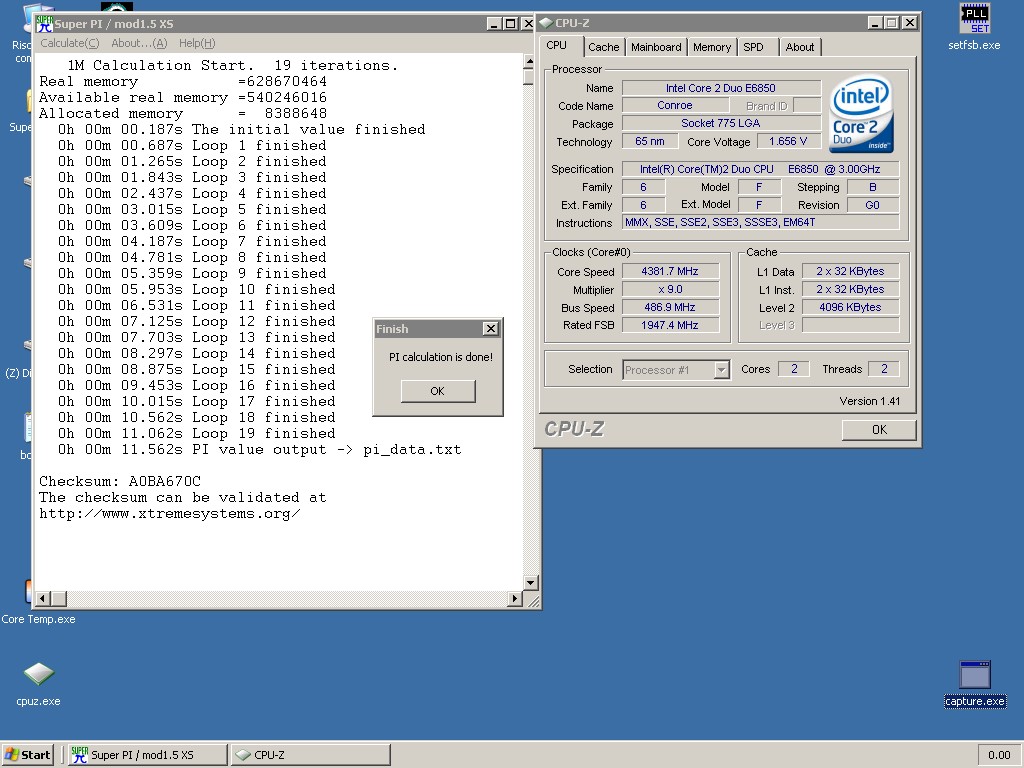Close the Finish dialog with X
The image size is (1024, 768).
pyautogui.click(x=491, y=328)
